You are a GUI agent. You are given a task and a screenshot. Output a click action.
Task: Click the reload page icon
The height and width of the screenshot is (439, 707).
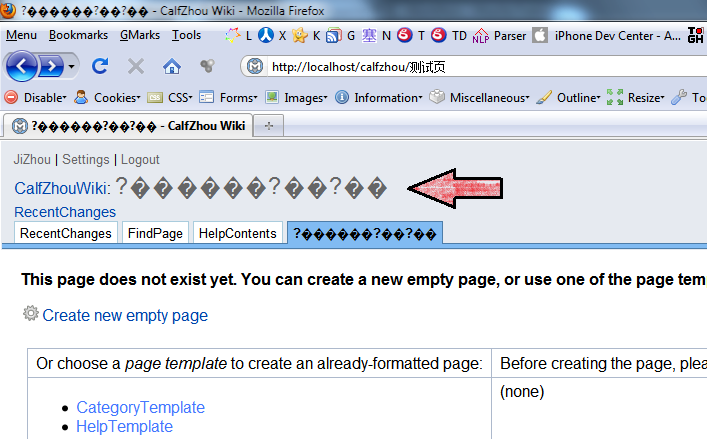(x=100, y=67)
